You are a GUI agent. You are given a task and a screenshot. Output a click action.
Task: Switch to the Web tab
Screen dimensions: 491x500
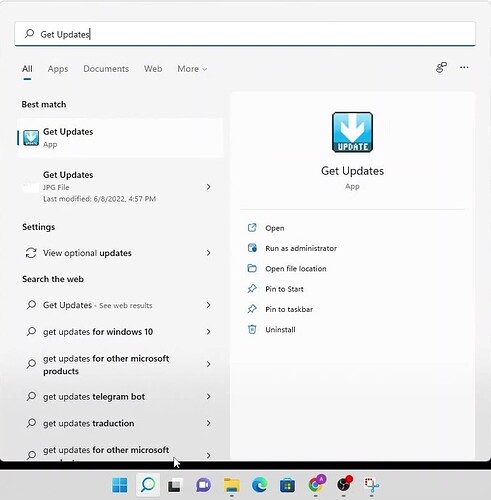(153, 69)
